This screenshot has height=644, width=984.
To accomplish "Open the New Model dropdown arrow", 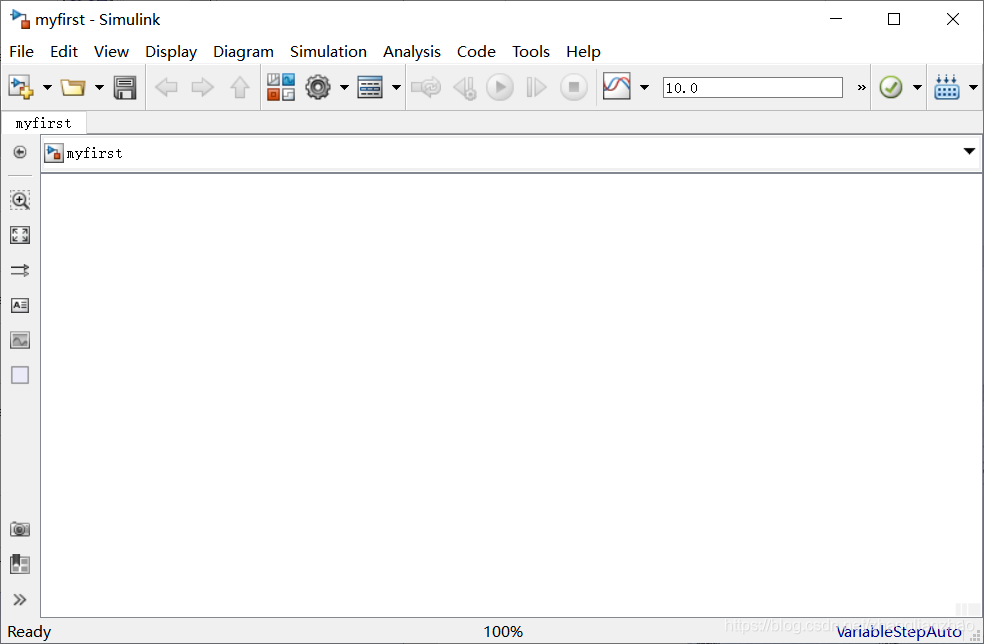I will (x=47, y=87).
